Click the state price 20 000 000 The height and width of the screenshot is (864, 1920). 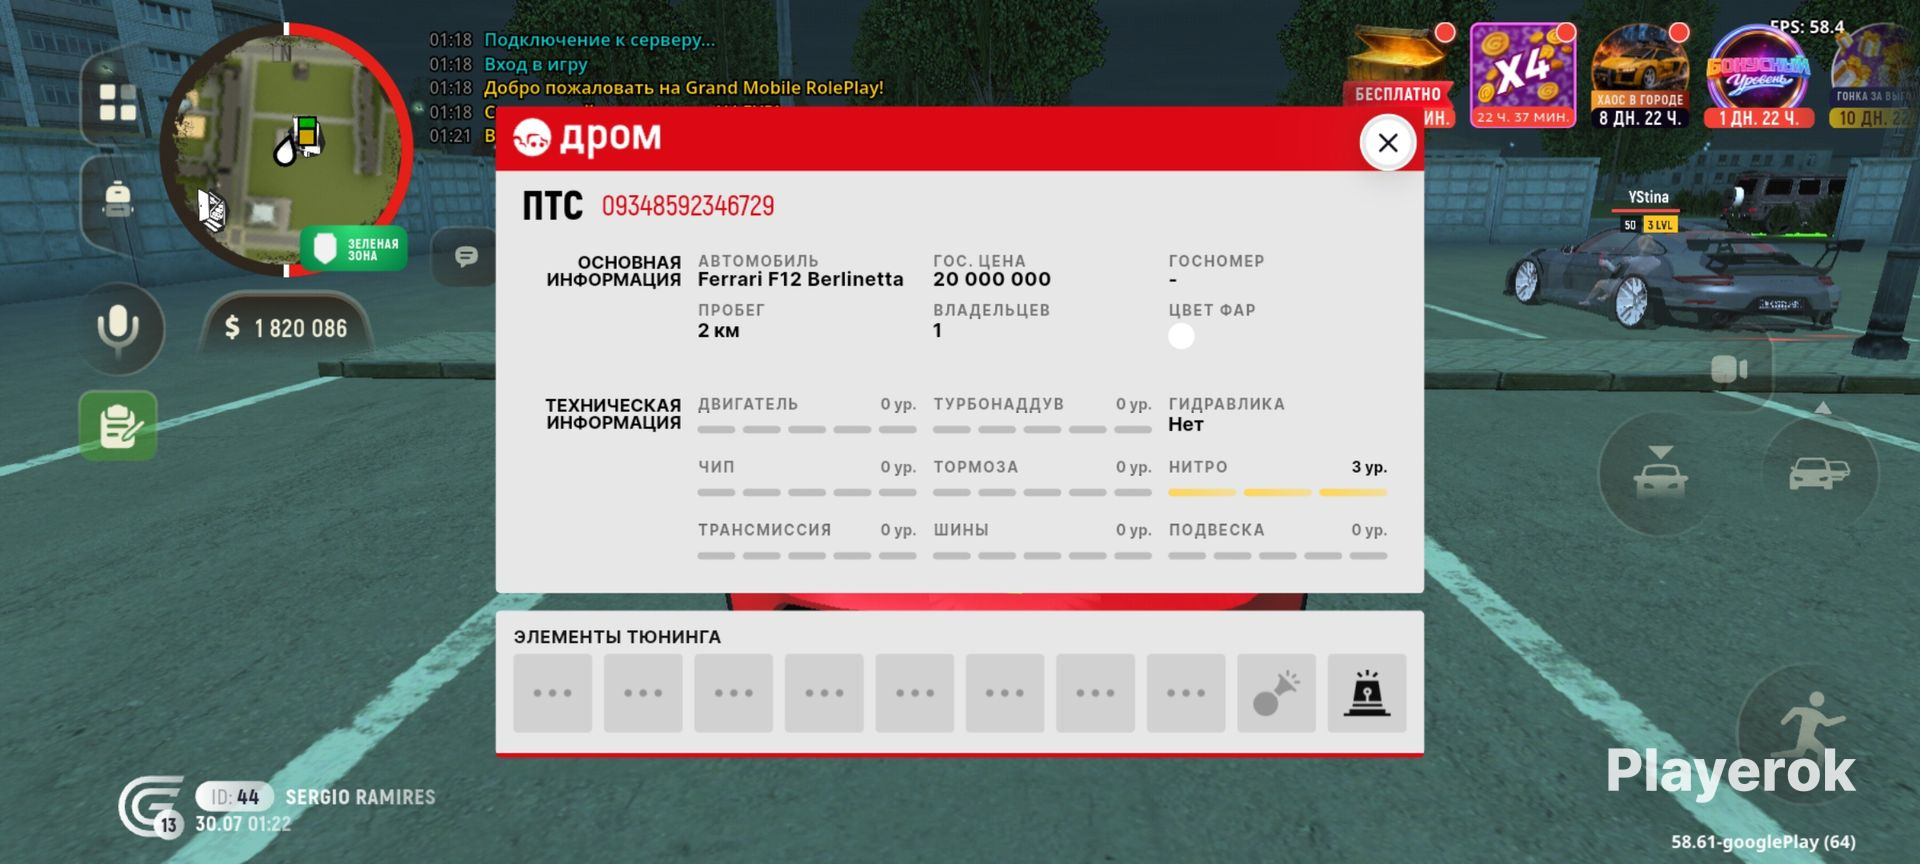pos(992,279)
